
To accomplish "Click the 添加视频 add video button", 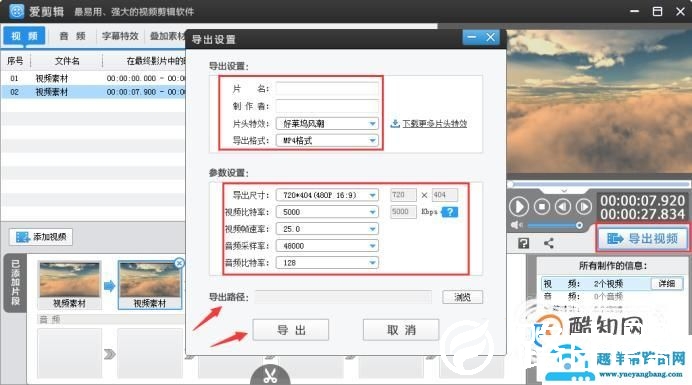I will click(41, 237).
